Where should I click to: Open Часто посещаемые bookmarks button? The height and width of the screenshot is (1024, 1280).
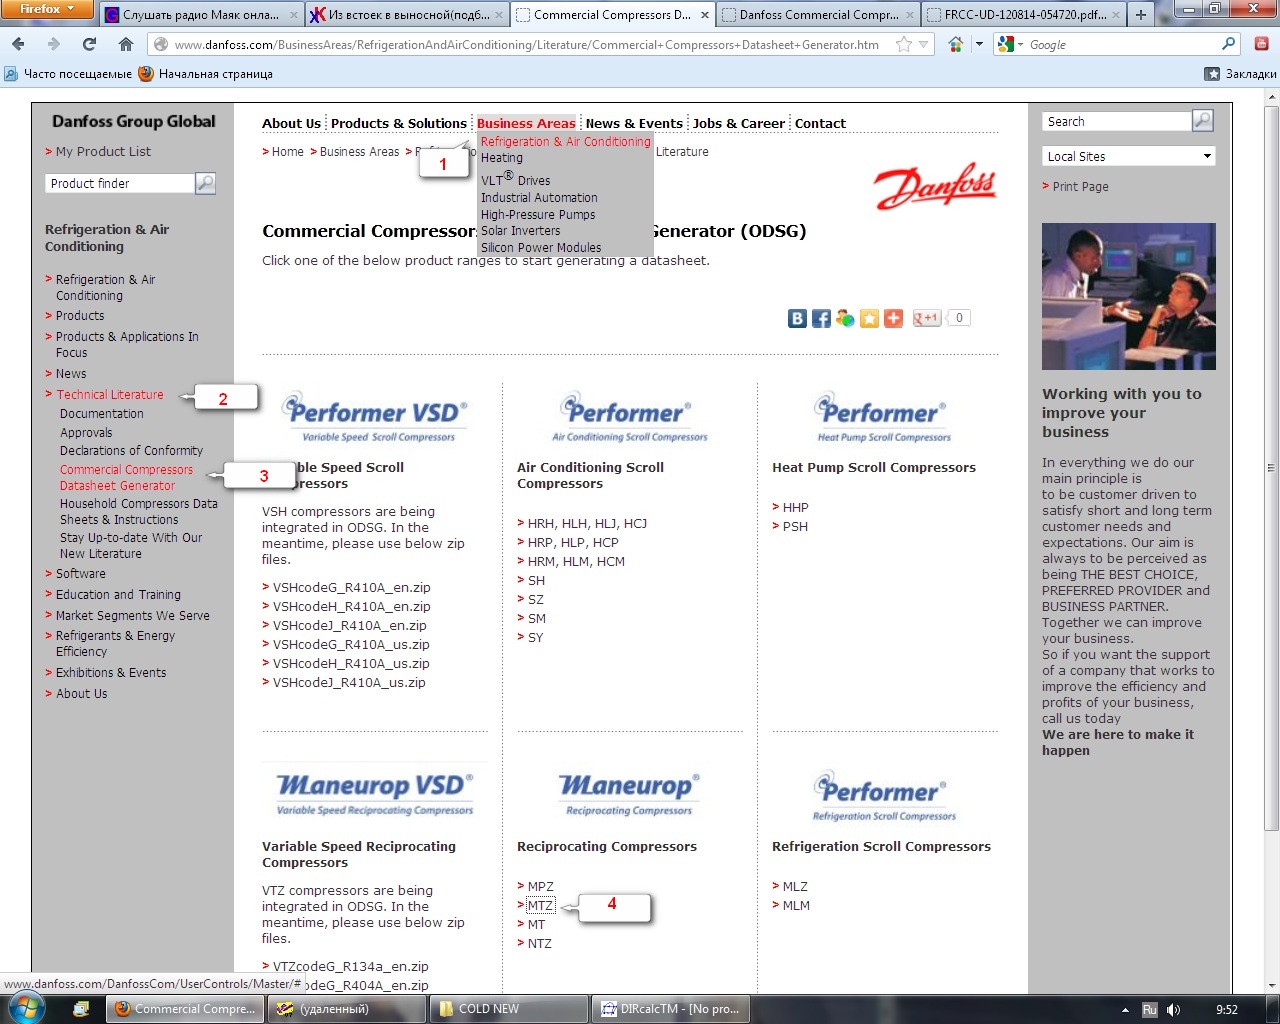click(x=68, y=74)
